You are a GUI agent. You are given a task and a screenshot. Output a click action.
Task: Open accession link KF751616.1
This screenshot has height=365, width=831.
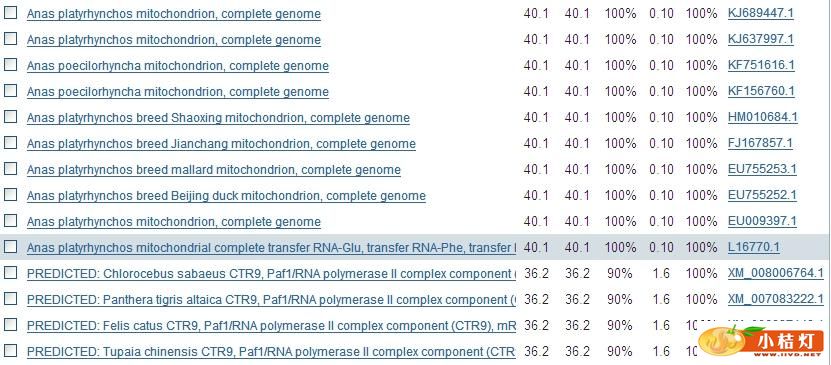761,65
